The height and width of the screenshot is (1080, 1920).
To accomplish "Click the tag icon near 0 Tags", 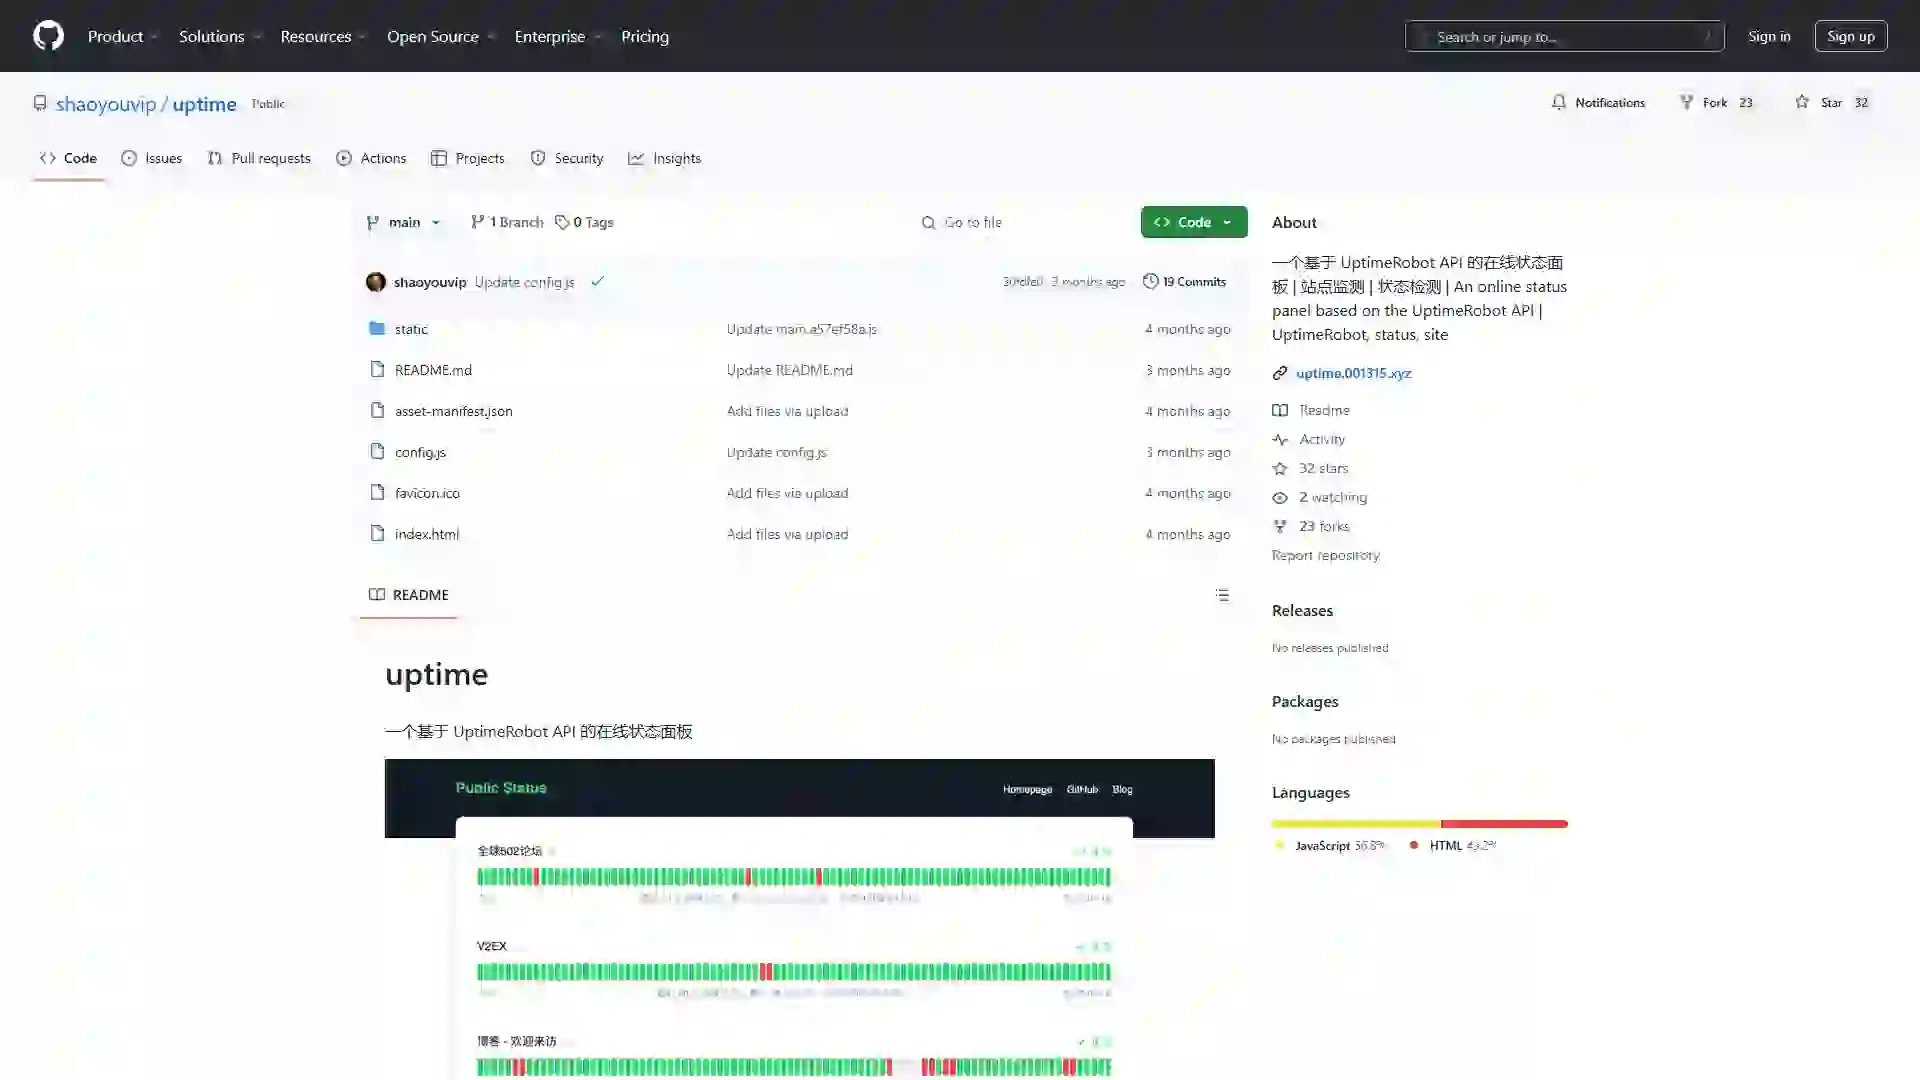I will click(x=562, y=222).
